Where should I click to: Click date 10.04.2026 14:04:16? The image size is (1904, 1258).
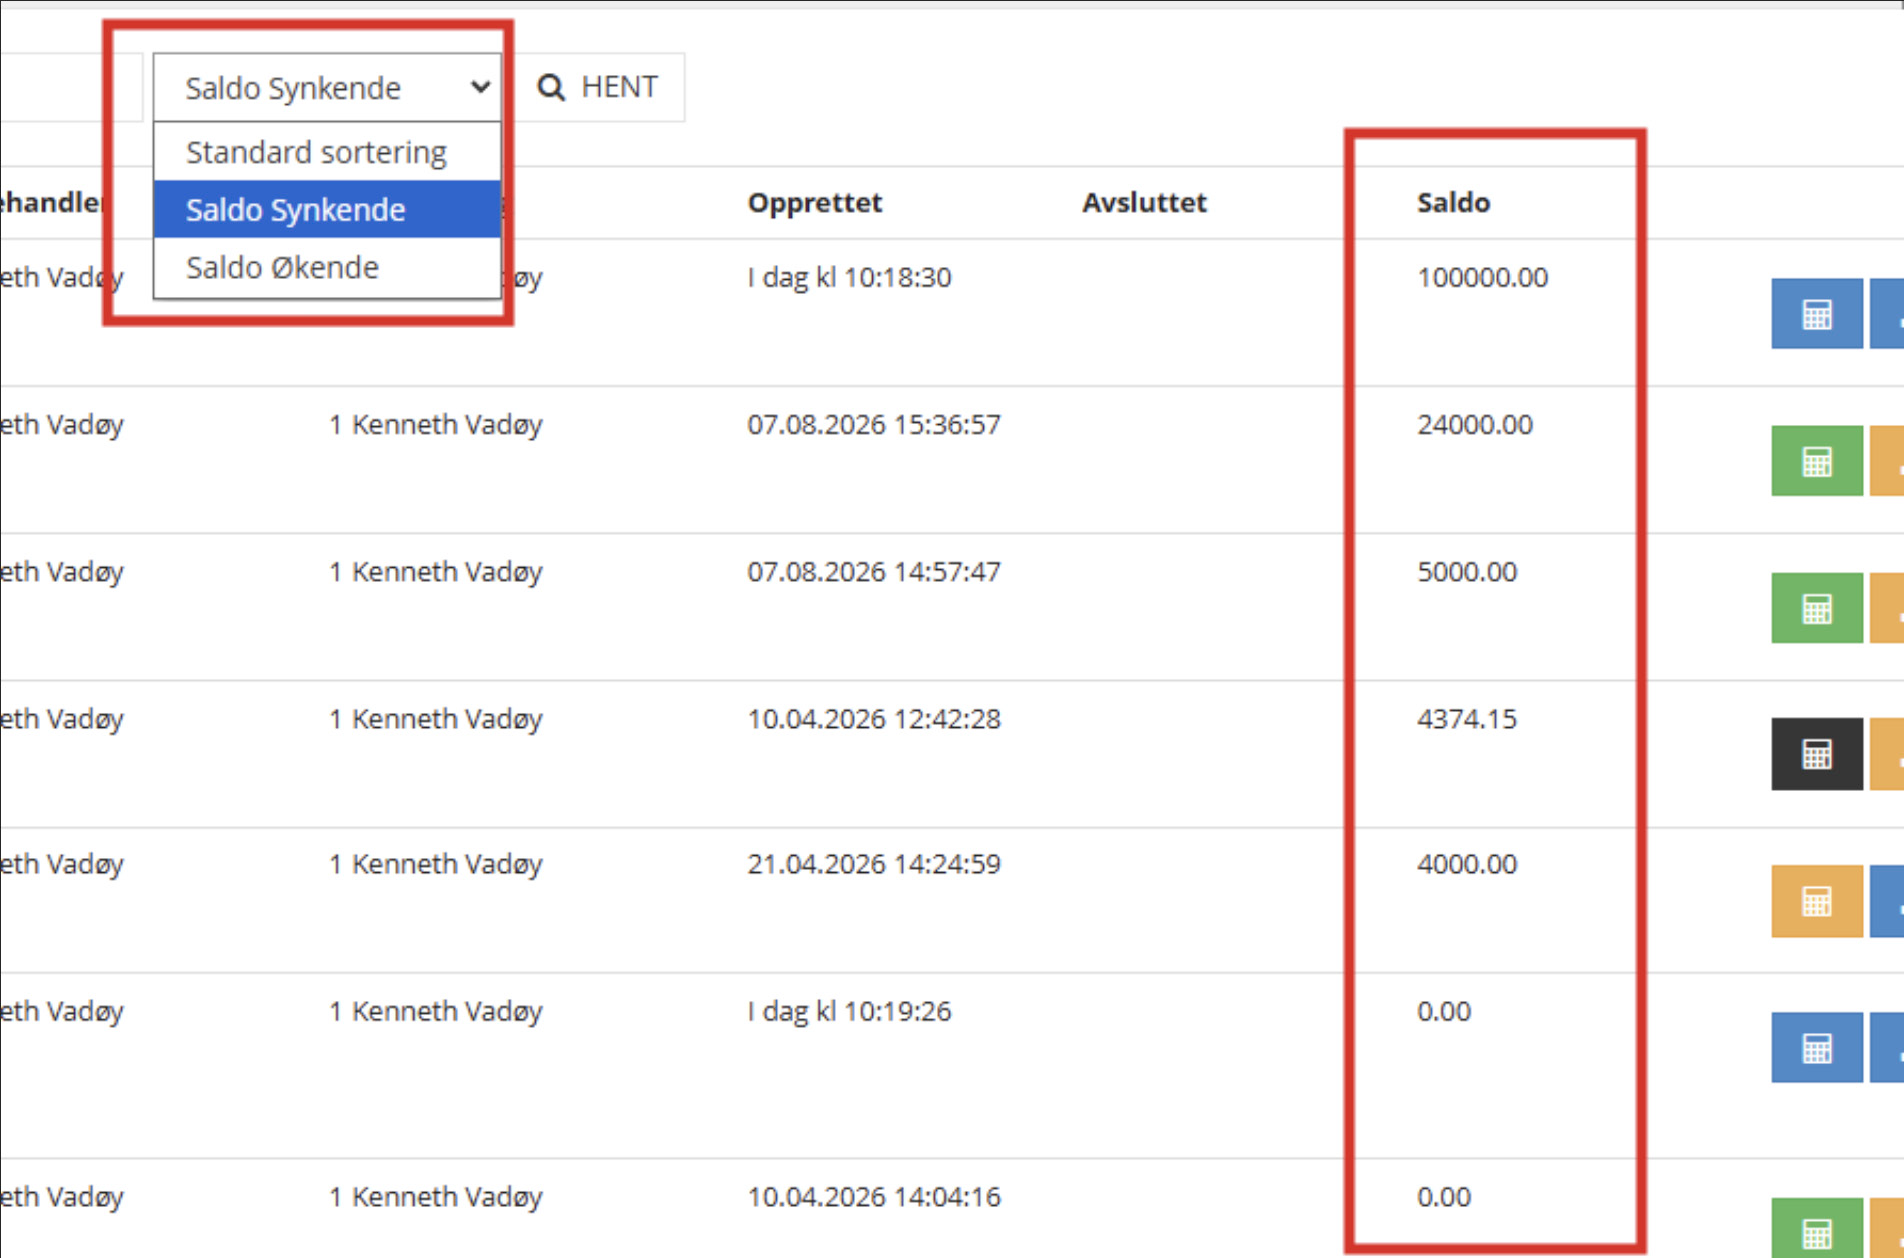874,1197
